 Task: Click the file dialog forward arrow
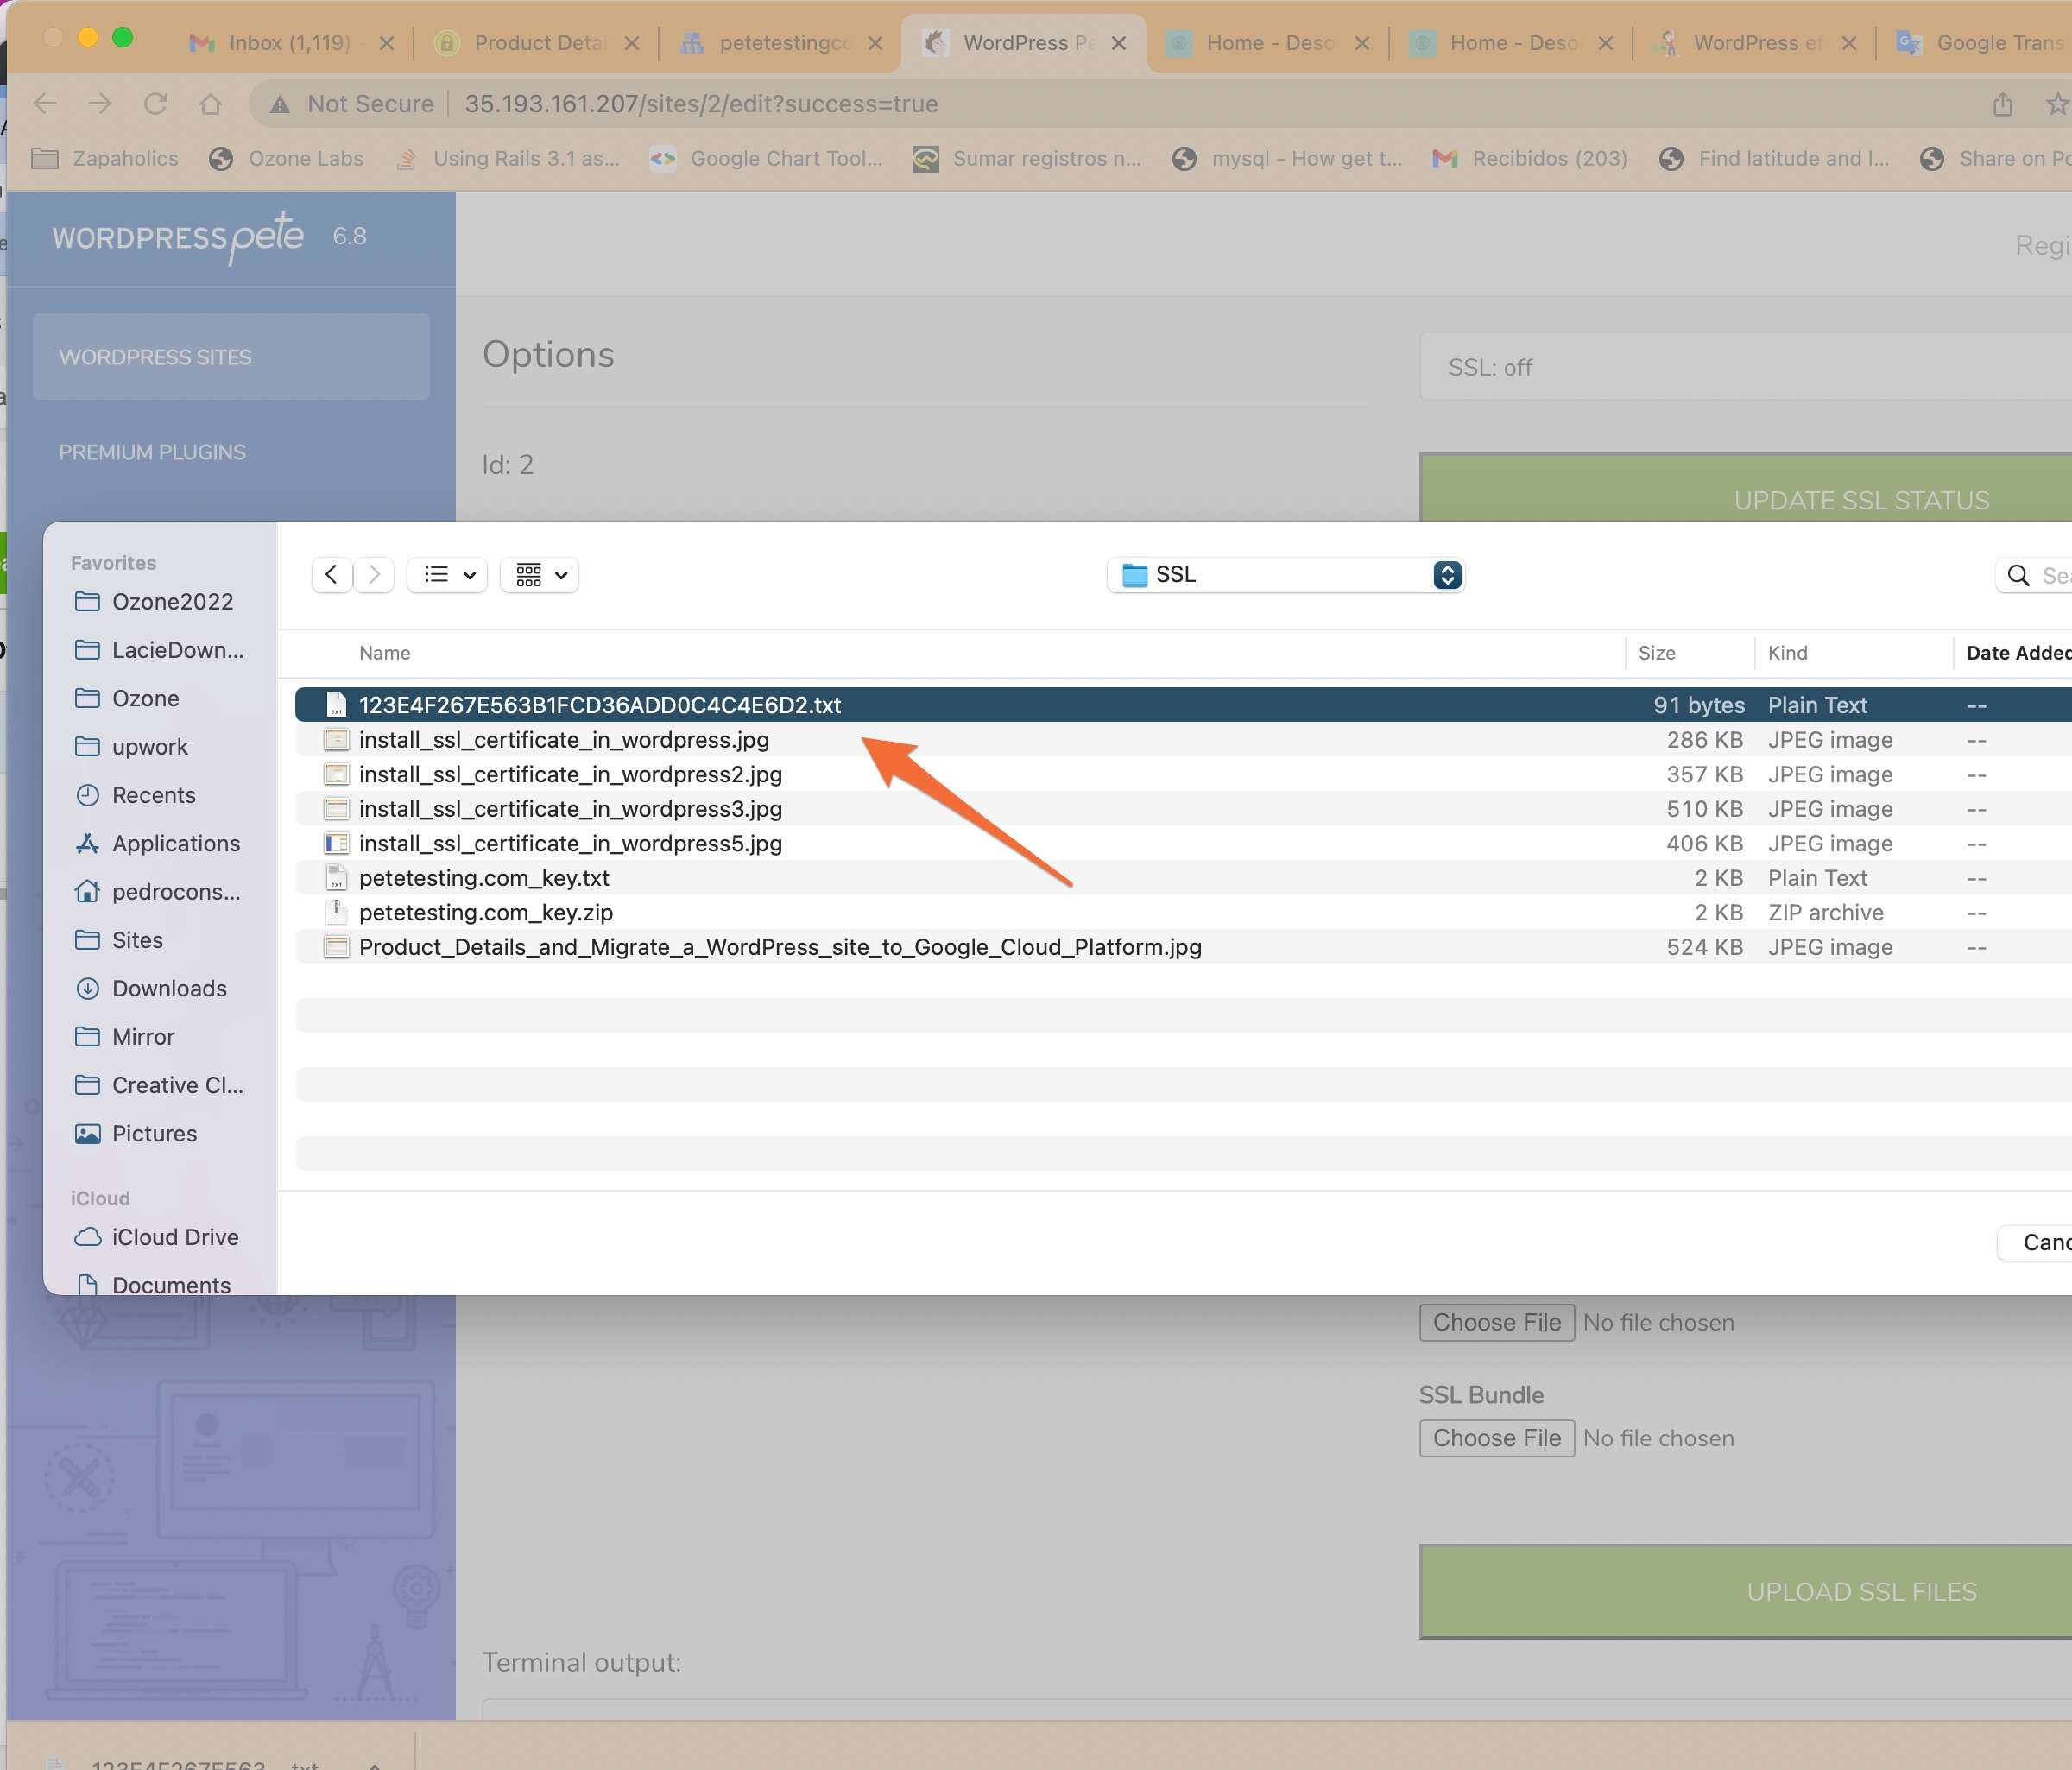[x=374, y=574]
